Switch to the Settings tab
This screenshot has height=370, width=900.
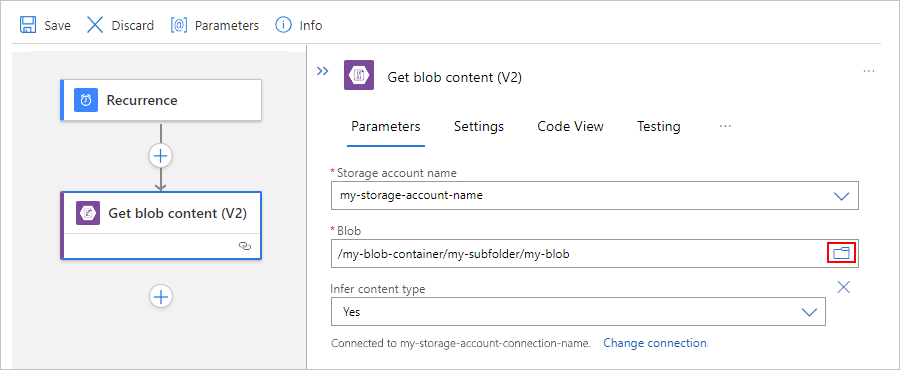pyautogui.click(x=479, y=126)
